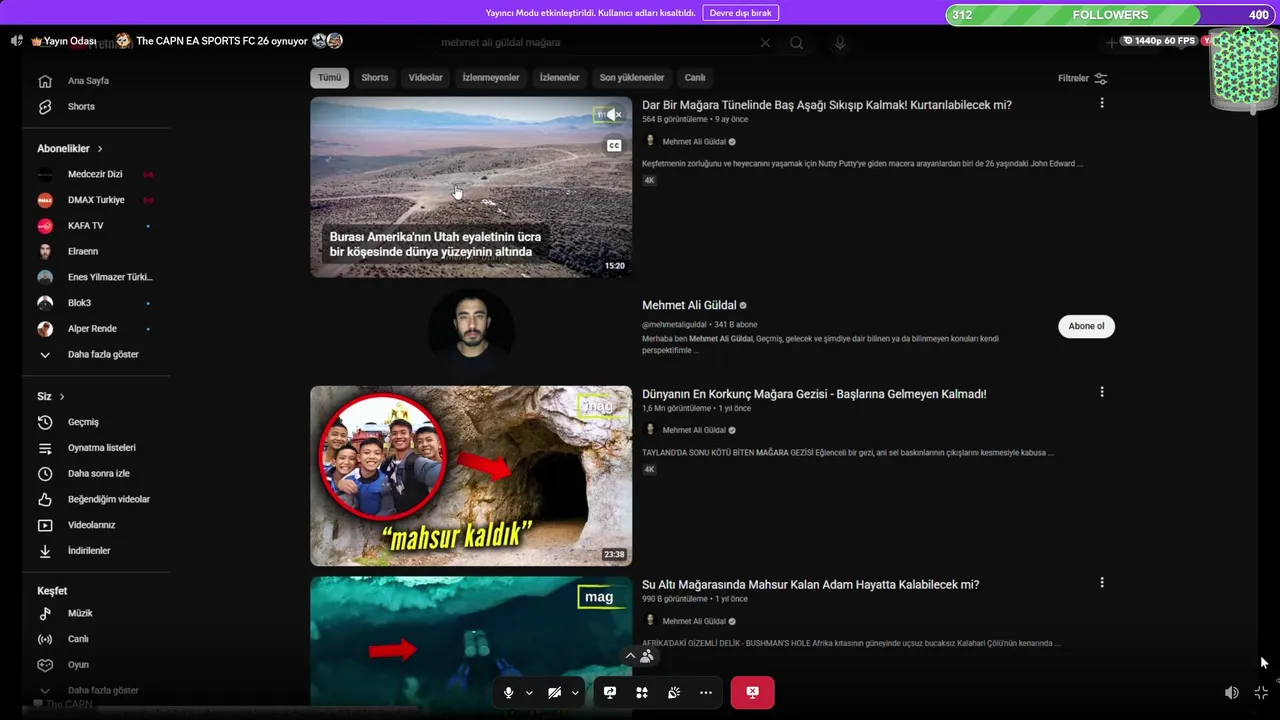
Task: Open the activities shapes icon
Action: pyautogui.click(x=642, y=692)
